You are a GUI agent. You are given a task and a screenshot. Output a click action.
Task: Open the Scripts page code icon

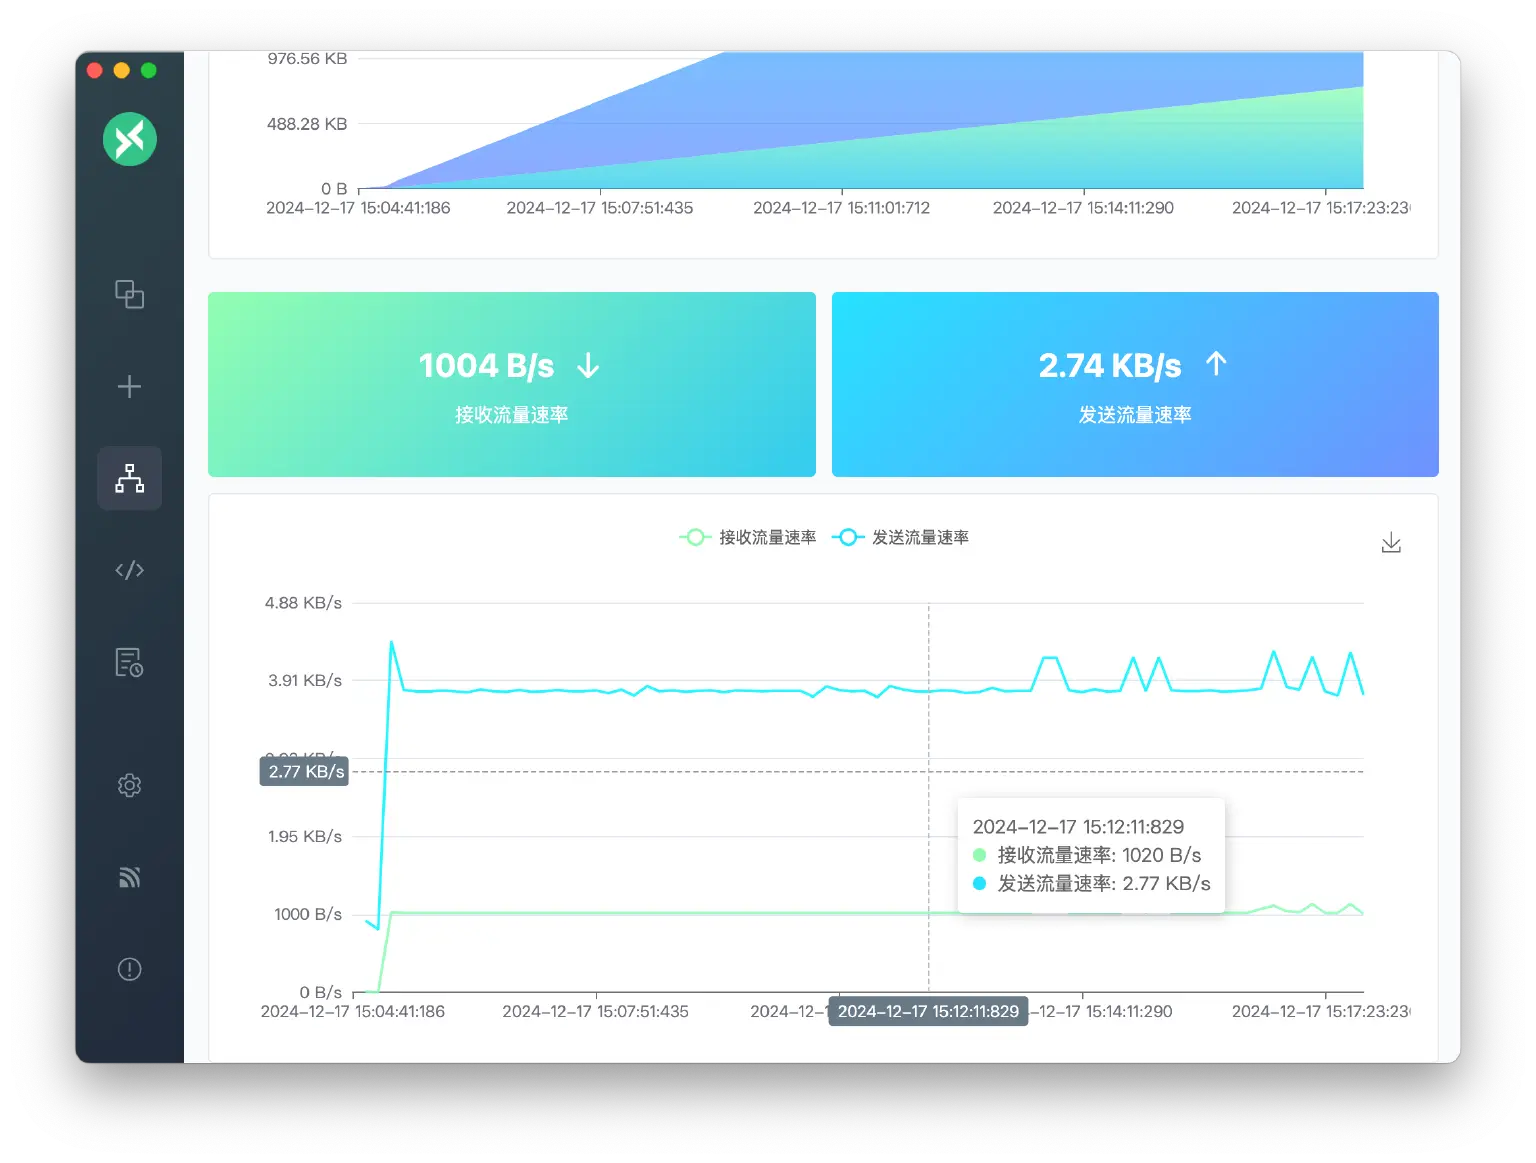[129, 570]
